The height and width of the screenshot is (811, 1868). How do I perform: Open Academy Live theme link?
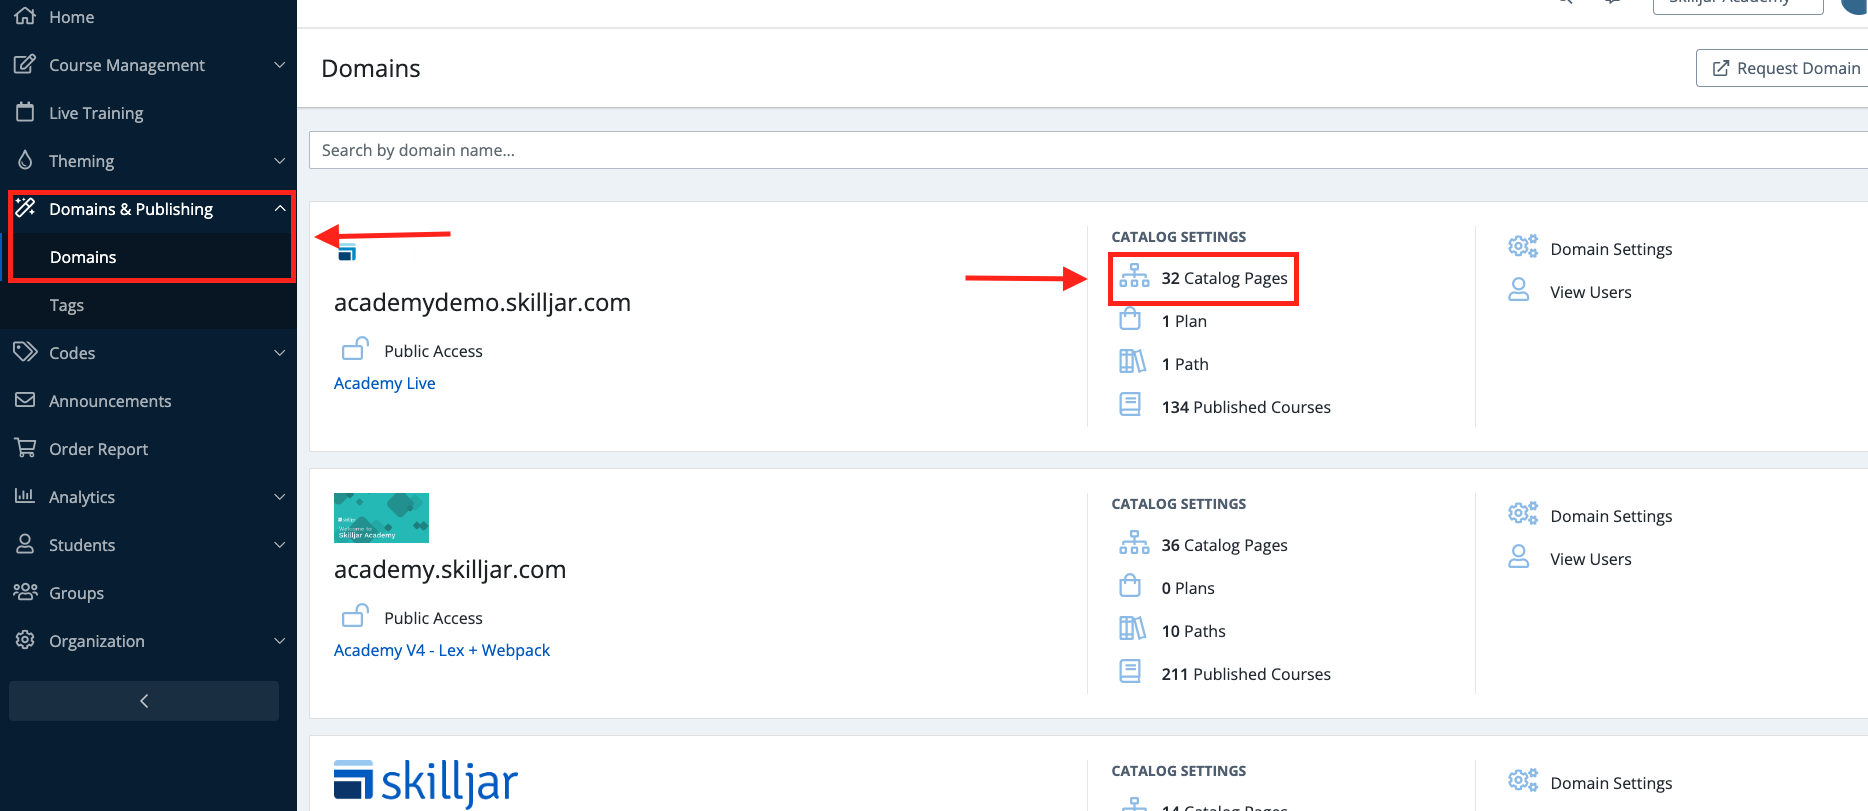pos(385,383)
